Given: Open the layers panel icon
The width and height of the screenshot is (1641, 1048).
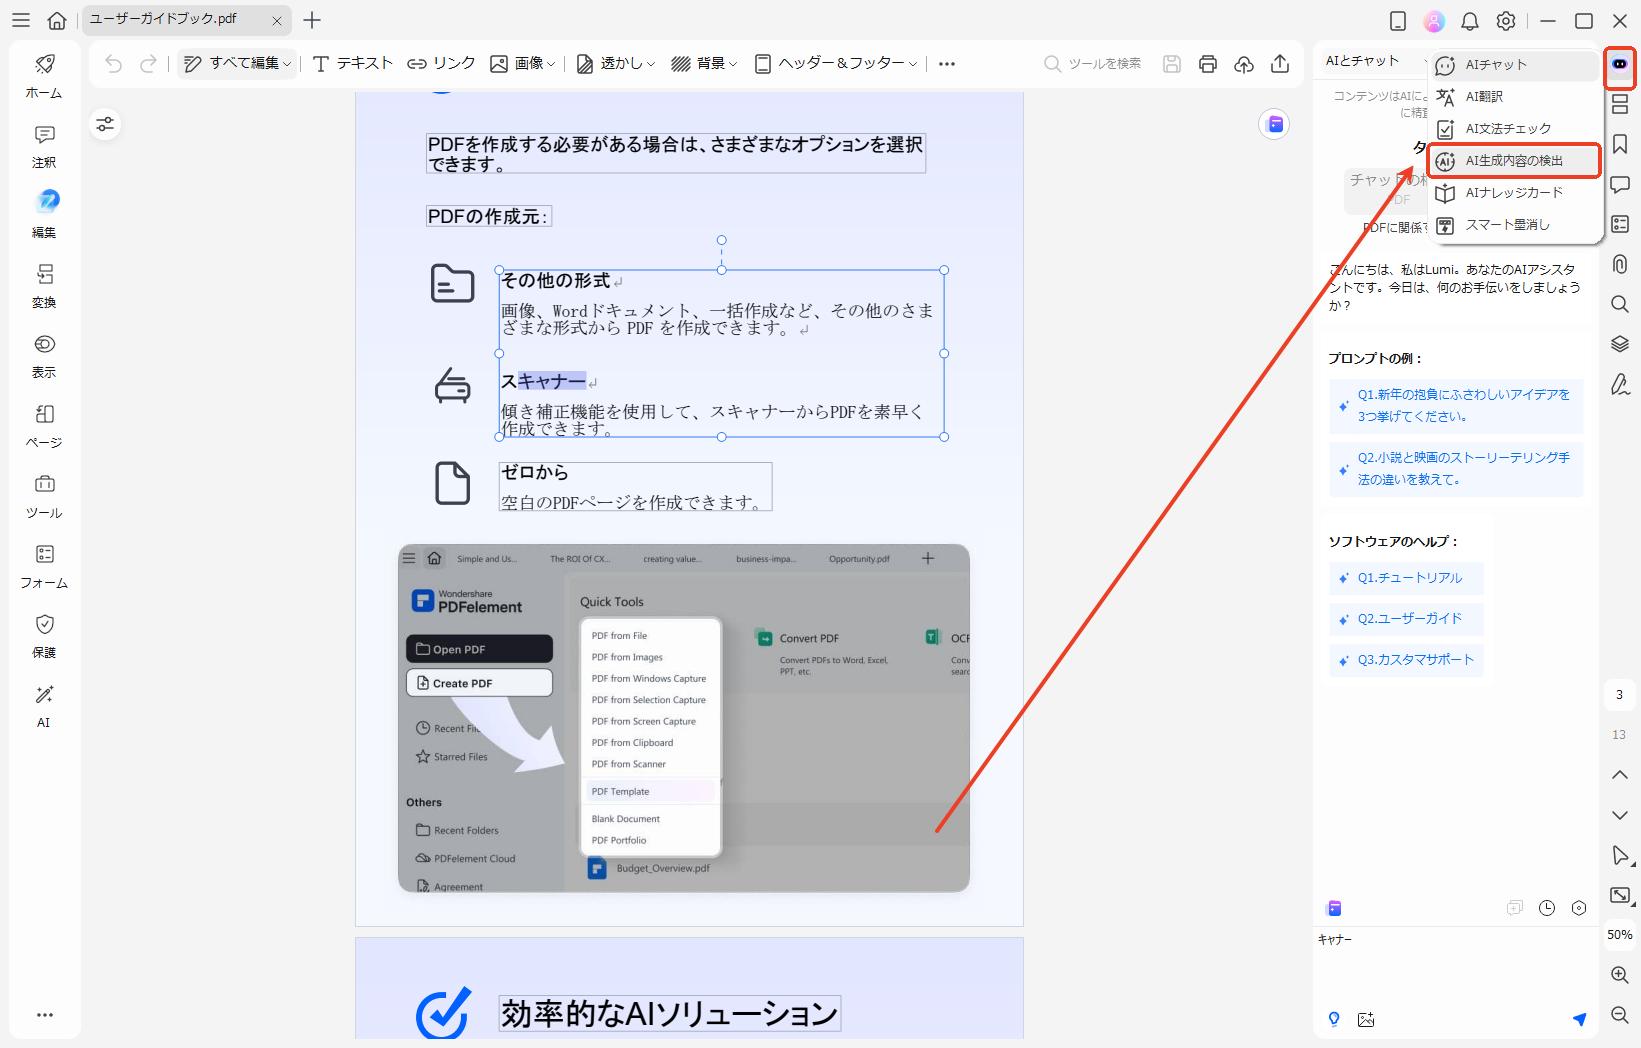Looking at the screenshot, I should (1620, 344).
